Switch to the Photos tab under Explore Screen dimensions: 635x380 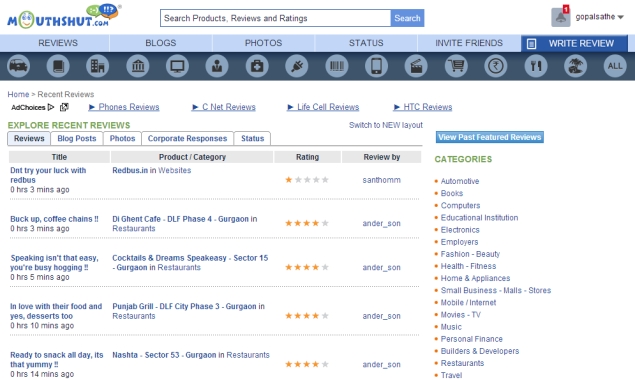pos(122,139)
